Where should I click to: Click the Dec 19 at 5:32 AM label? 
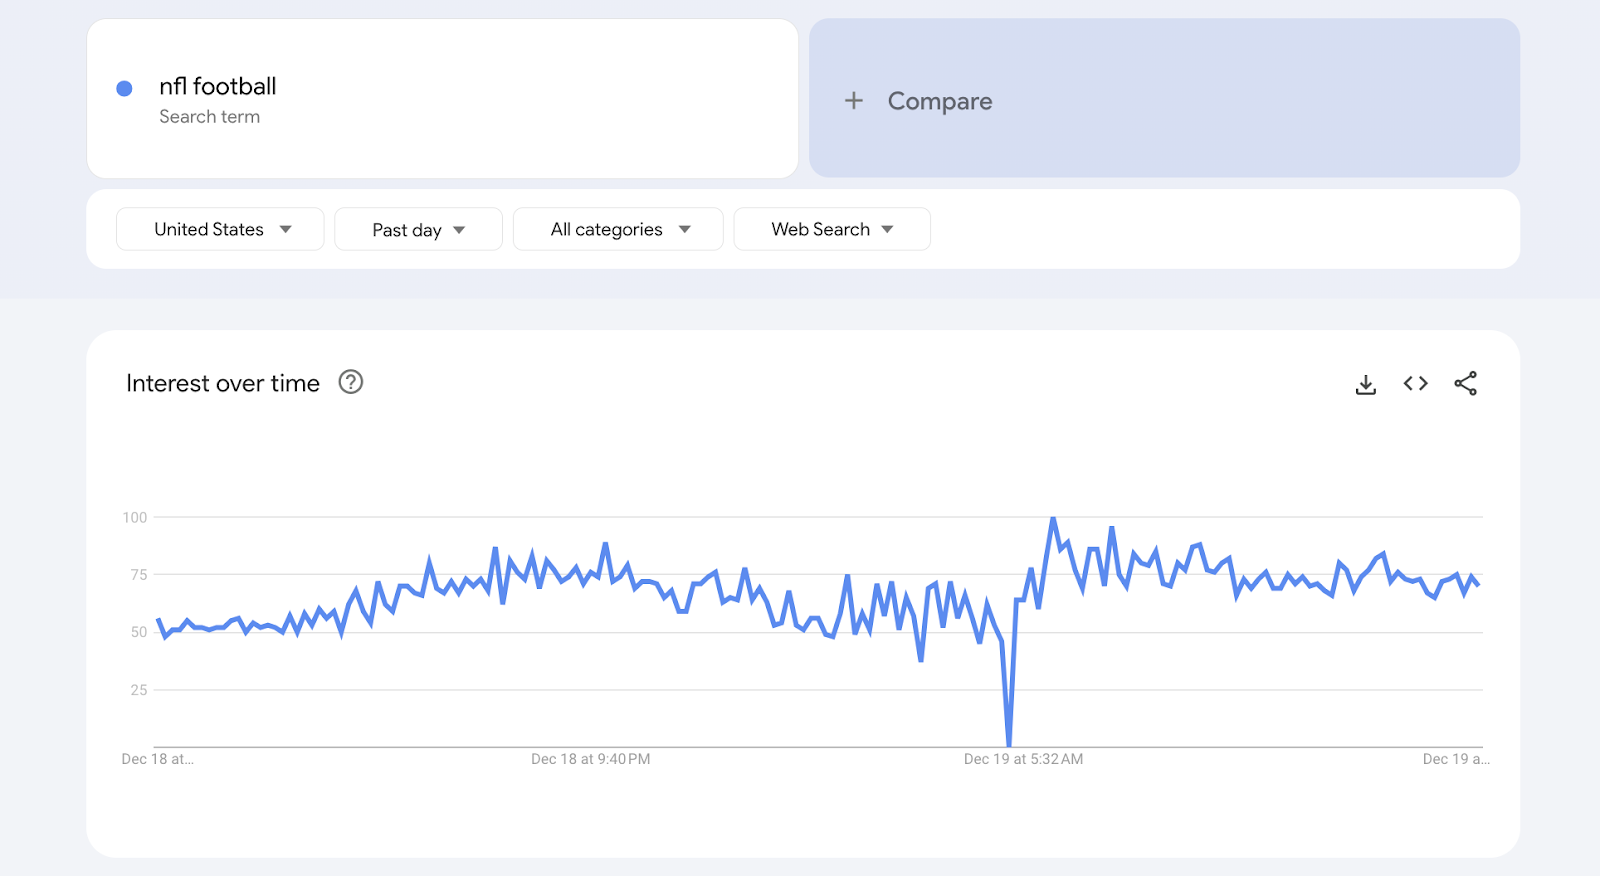click(1023, 759)
